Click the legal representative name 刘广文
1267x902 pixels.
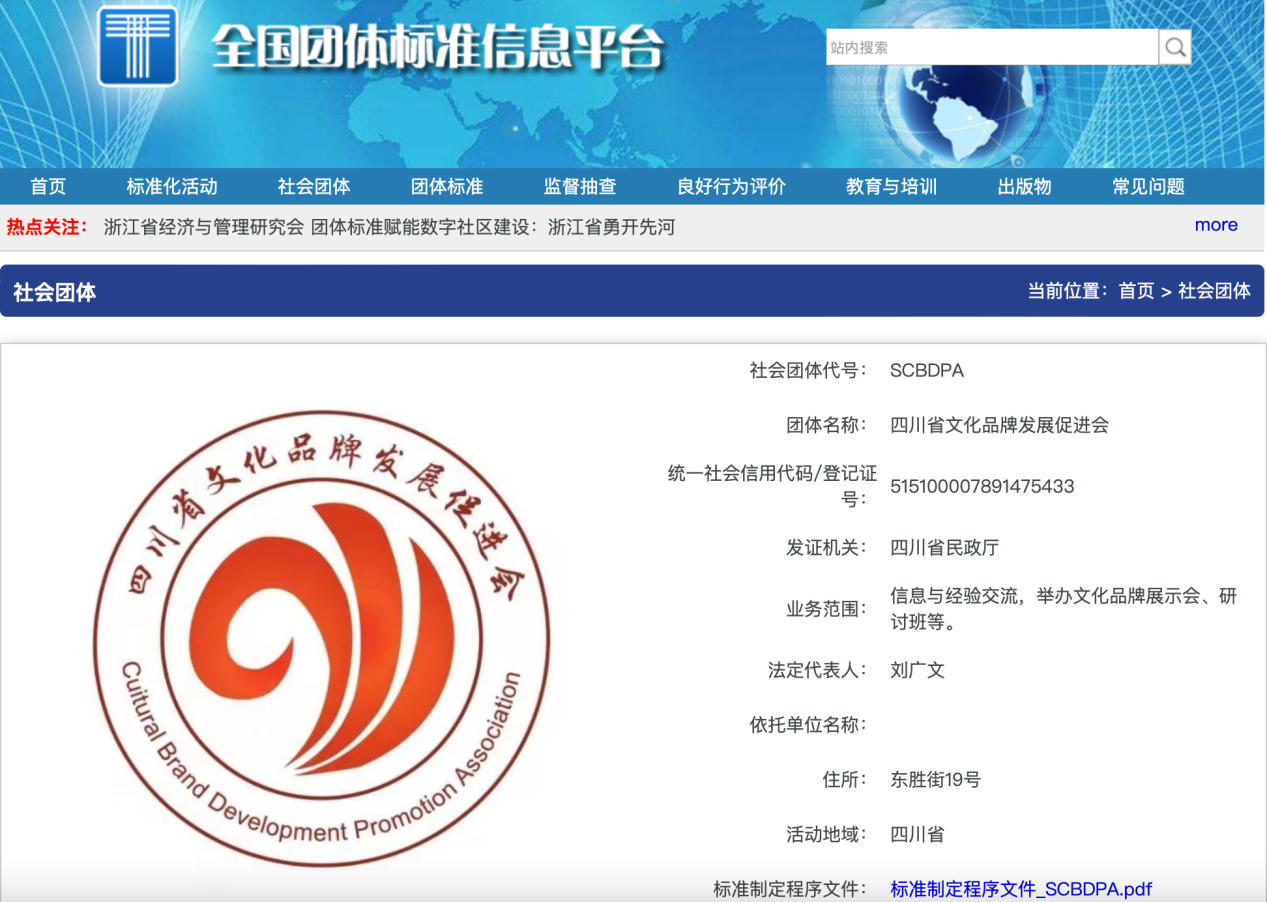pos(917,670)
